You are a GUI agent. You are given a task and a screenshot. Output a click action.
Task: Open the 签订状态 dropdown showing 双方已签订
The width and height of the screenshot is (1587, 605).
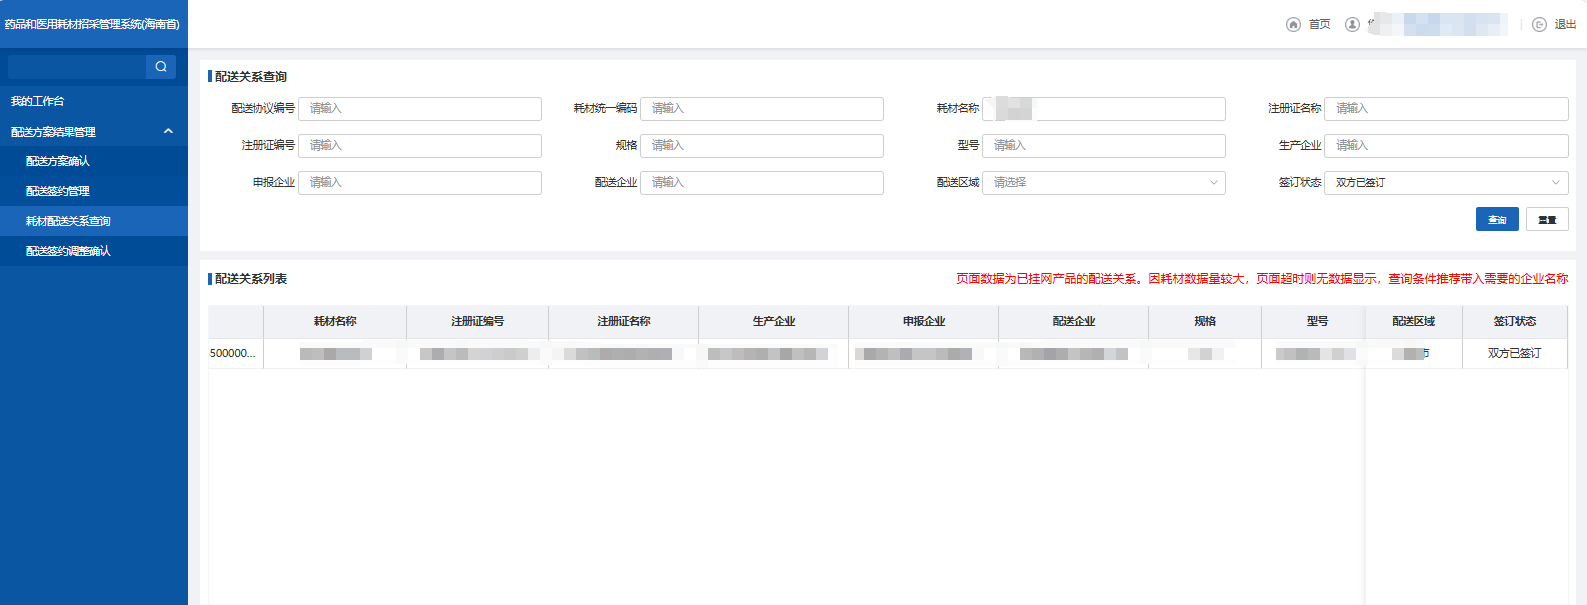(1445, 183)
